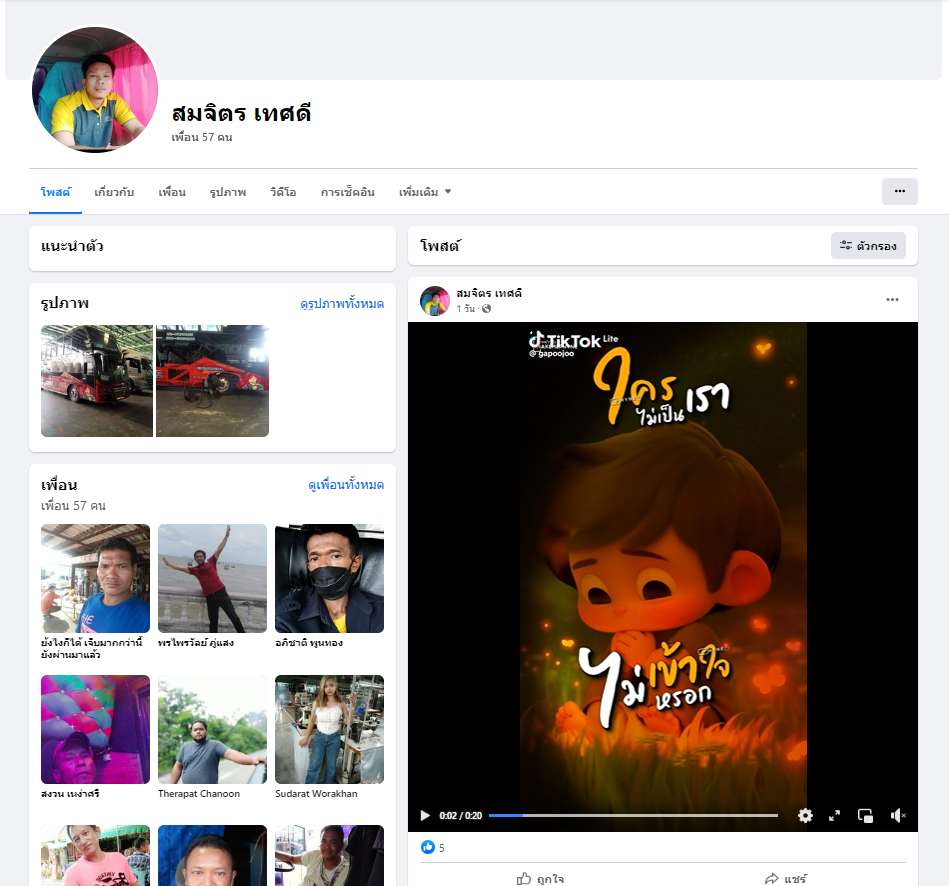This screenshot has height=886, width=949.
Task: Open friend photo above ยังไงก็ได้ caption
Action: coord(95,578)
